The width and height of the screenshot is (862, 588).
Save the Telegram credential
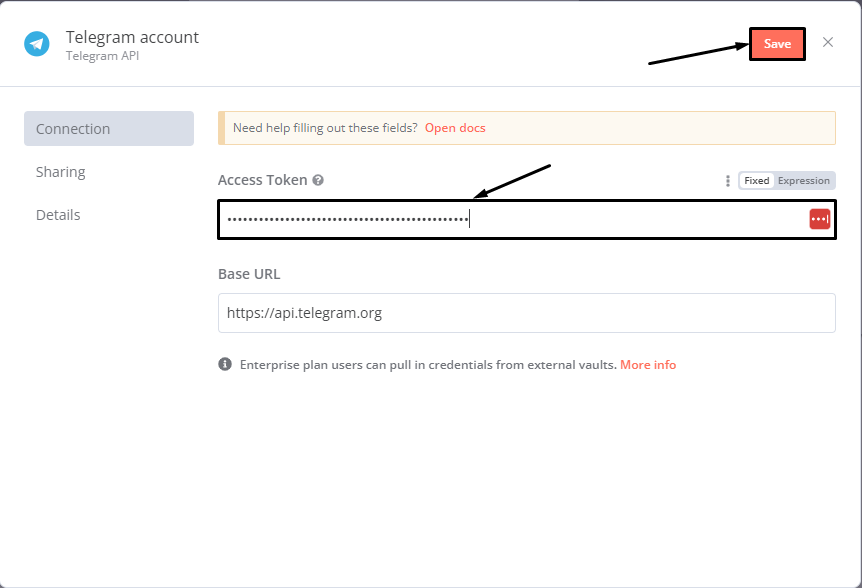point(777,44)
